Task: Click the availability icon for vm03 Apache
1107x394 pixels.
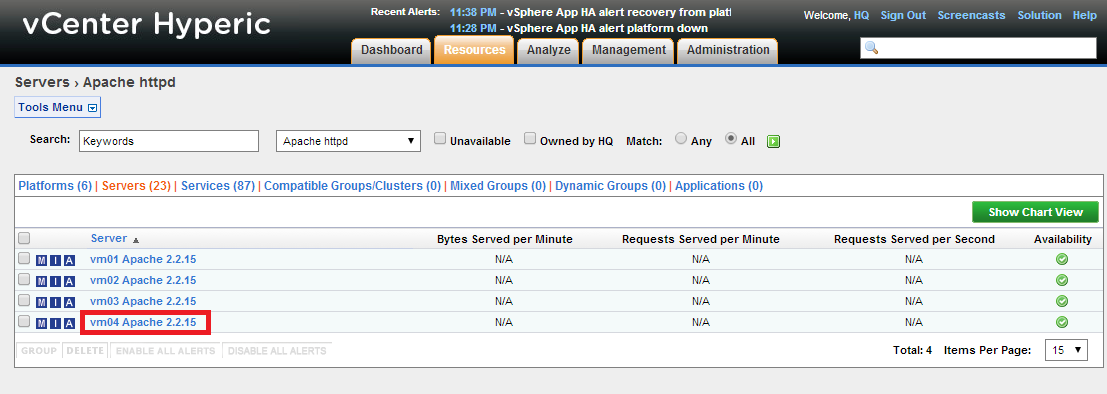Action: [1062, 302]
